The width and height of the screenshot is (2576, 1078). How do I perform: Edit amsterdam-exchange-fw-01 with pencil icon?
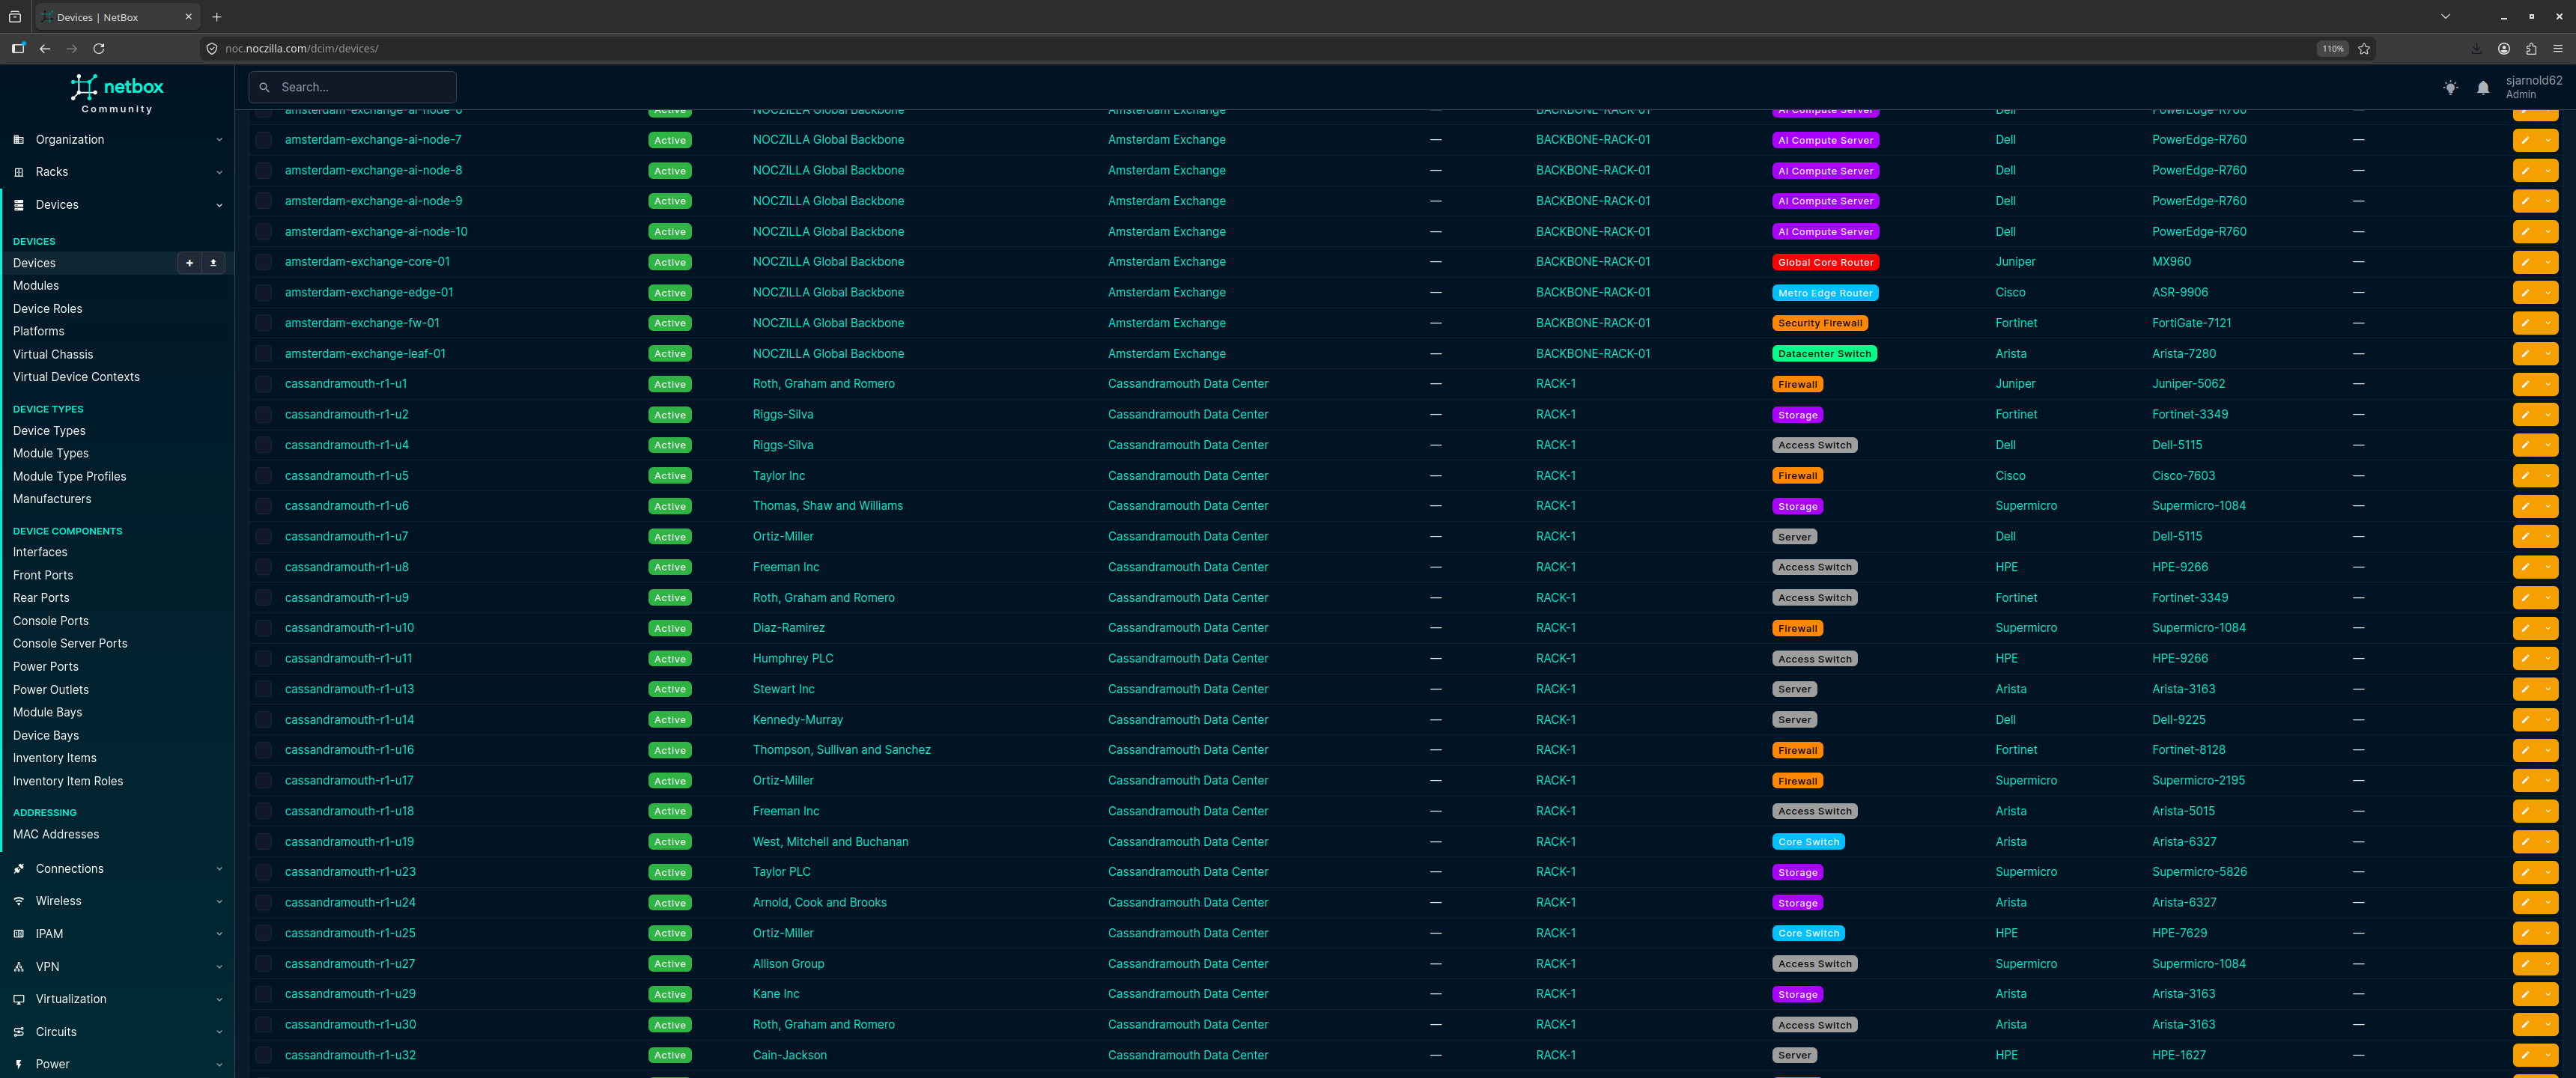2525,323
